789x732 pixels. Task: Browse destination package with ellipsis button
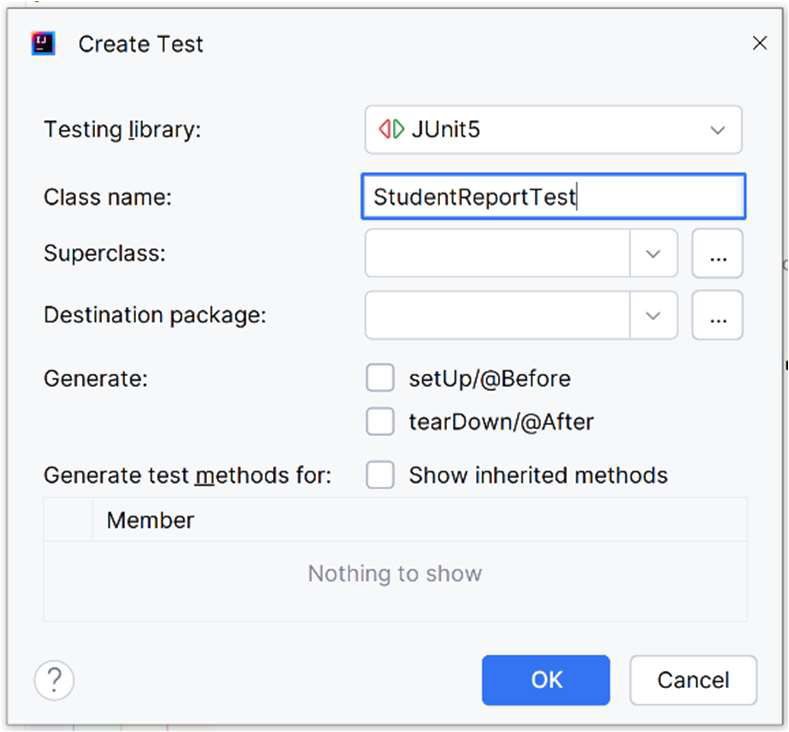pos(717,315)
